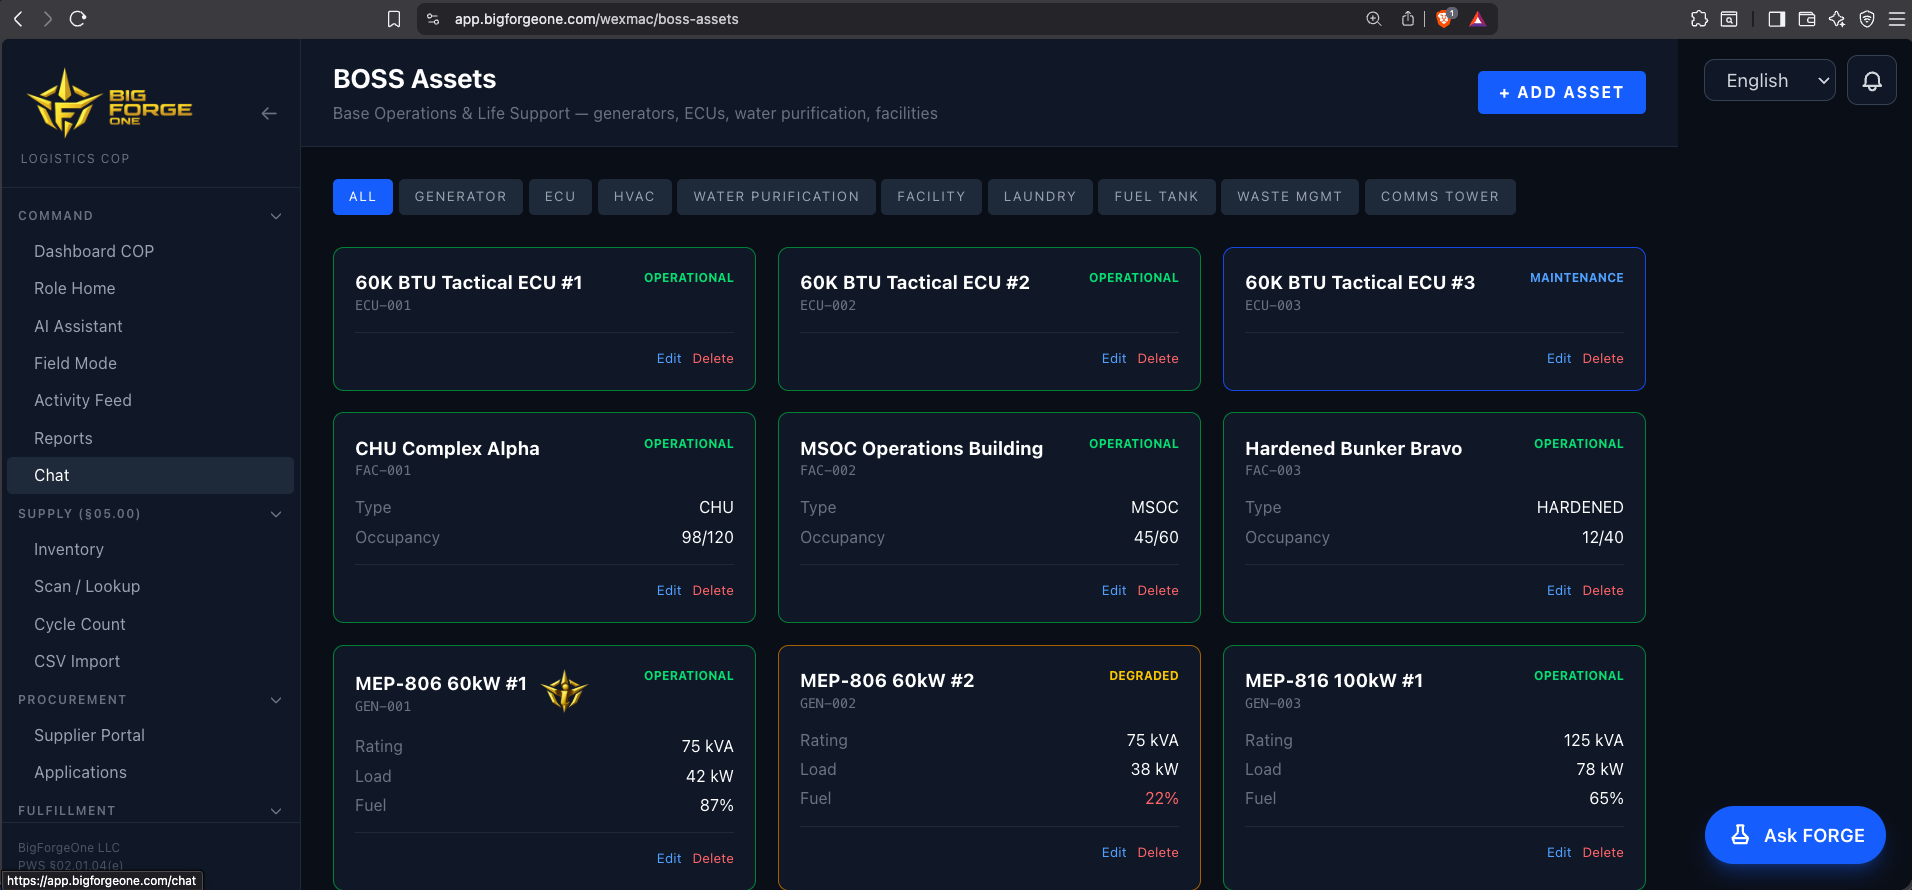The image size is (1912, 890).
Task: Open the Ask FORGE assistant button
Action: (1795, 835)
